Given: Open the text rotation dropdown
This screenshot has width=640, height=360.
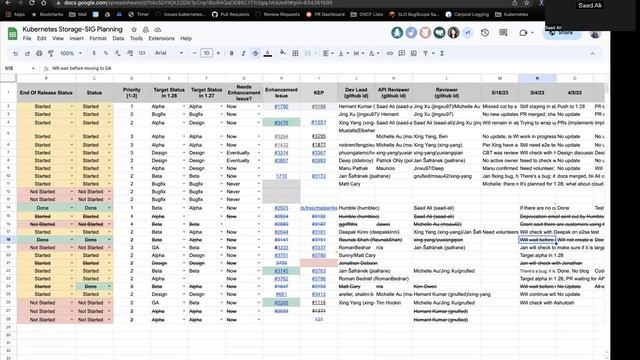Looking at the screenshot, I should pyautogui.click(x=373, y=53).
